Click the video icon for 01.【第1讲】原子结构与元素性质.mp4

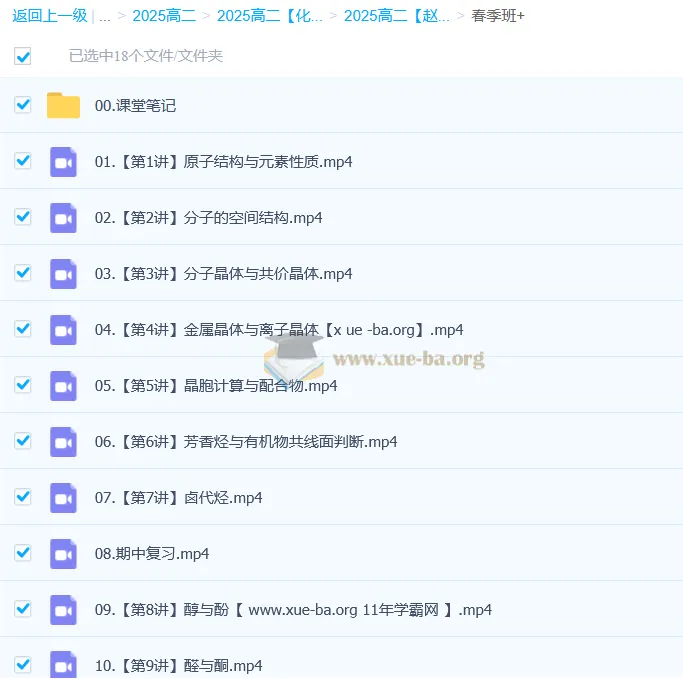[x=63, y=161]
